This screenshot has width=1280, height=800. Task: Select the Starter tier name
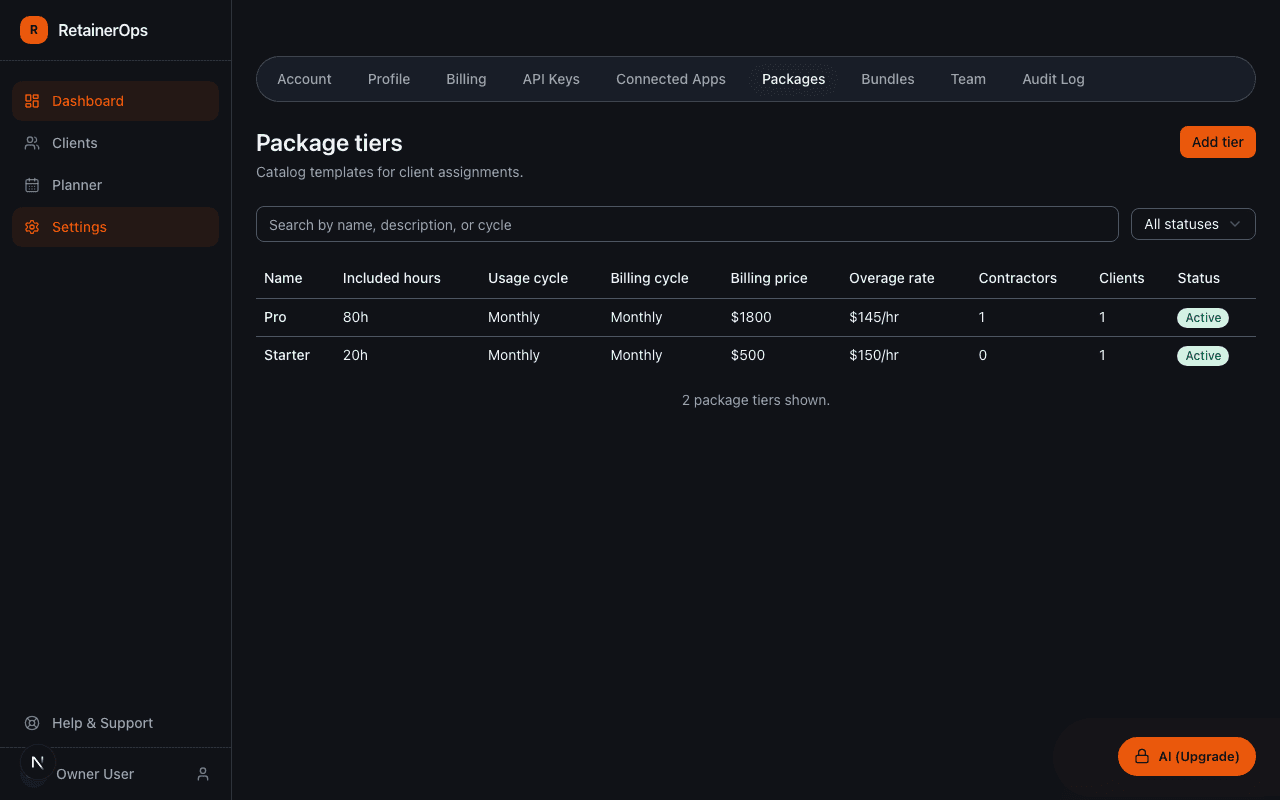click(287, 355)
